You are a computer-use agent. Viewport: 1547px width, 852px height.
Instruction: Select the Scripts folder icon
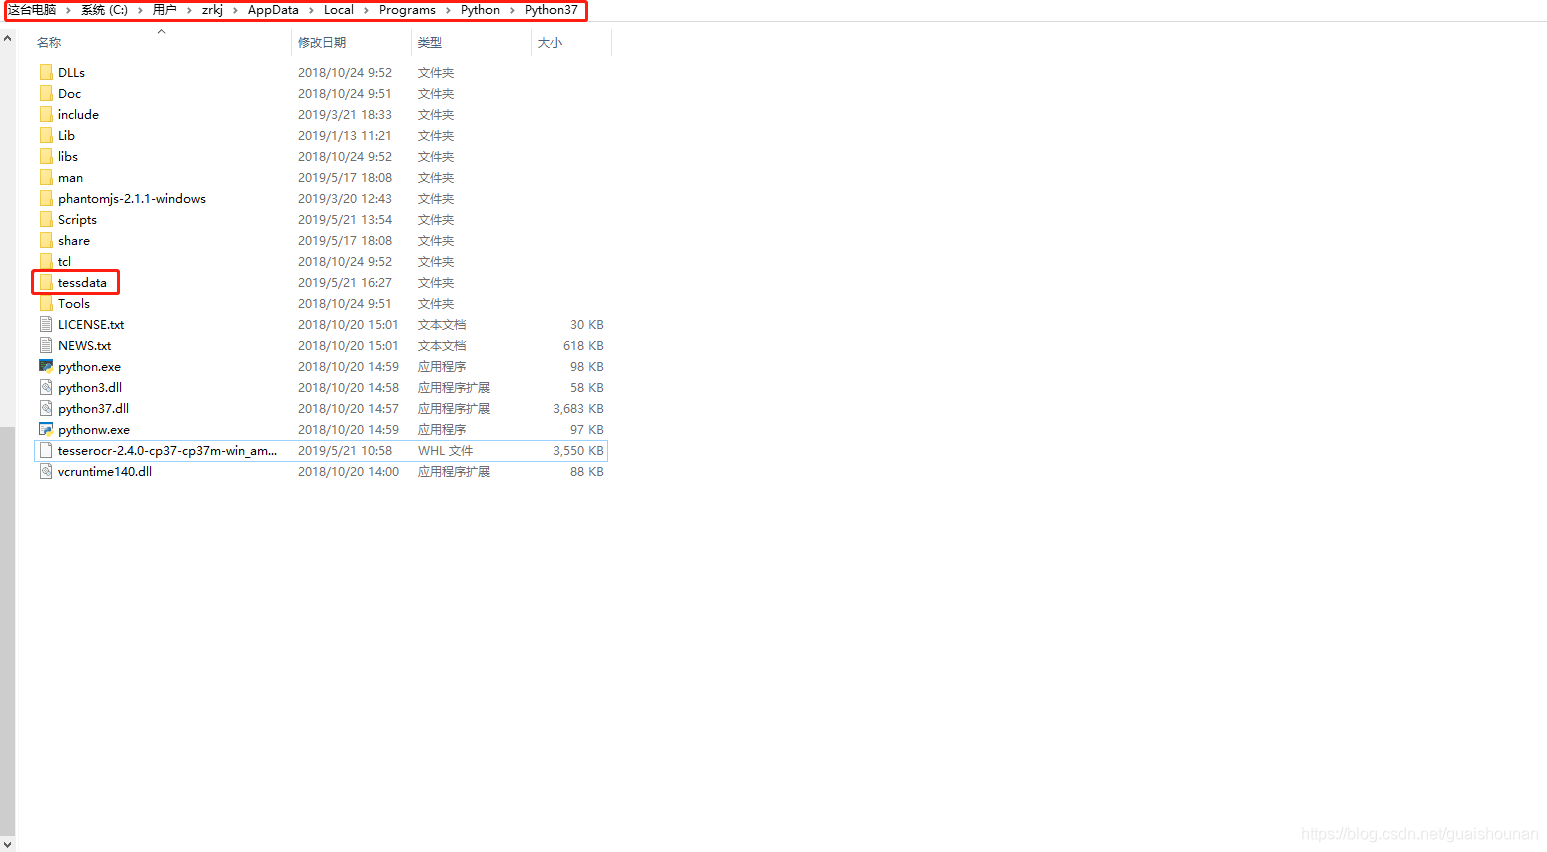point(46,219)
